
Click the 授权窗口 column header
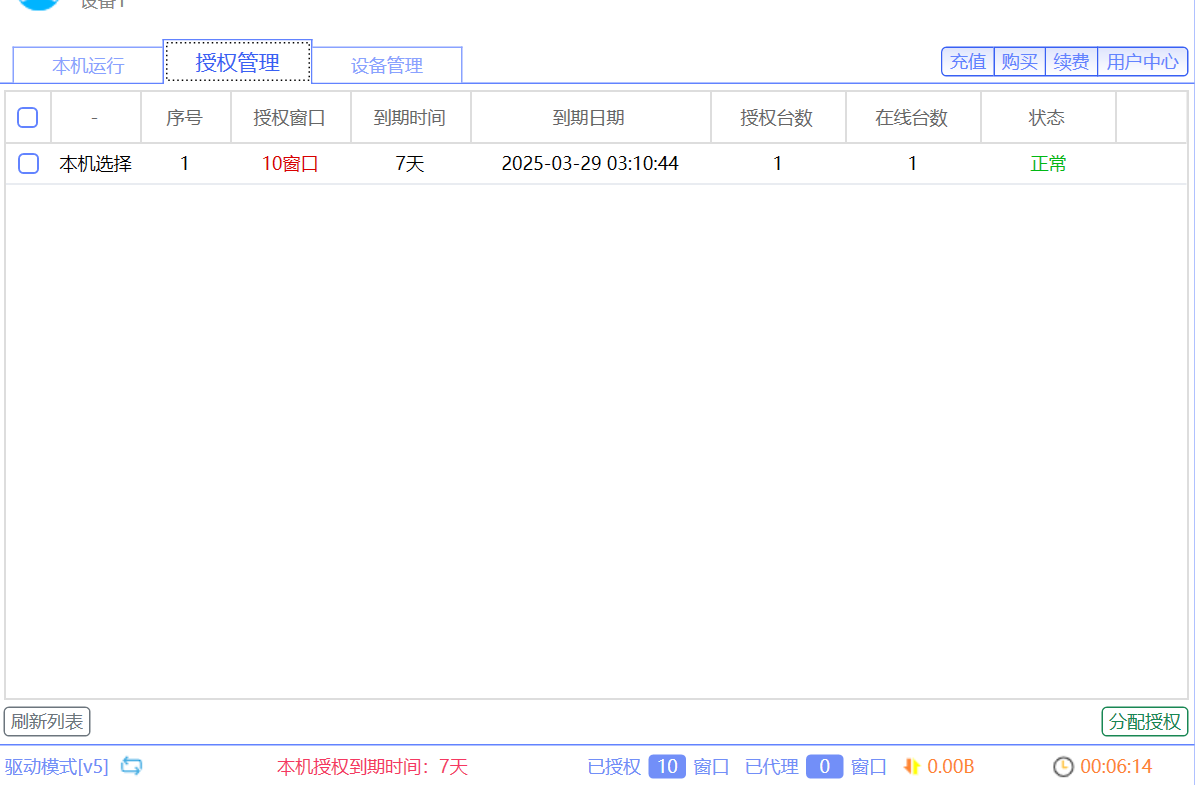(290, 118)
